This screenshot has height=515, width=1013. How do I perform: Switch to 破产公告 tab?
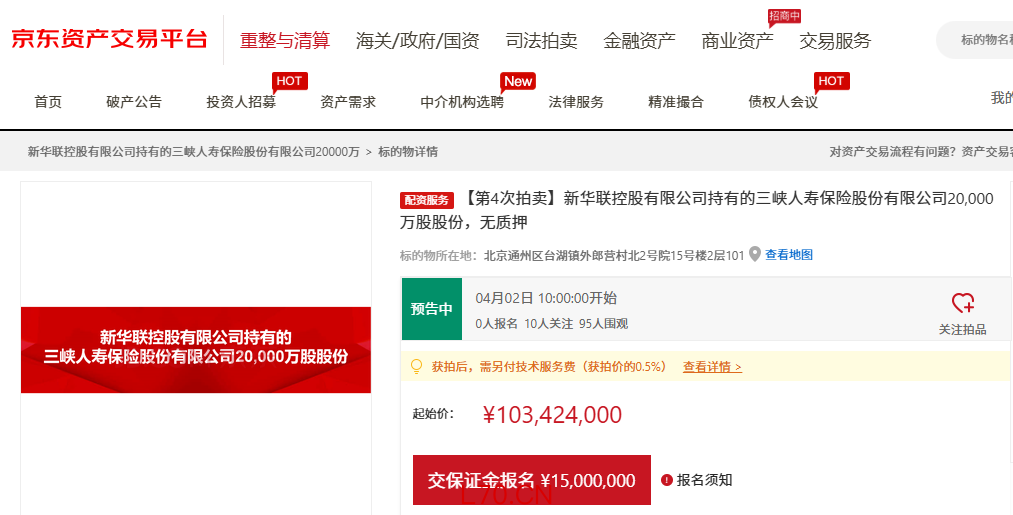(x=134, y=101)
